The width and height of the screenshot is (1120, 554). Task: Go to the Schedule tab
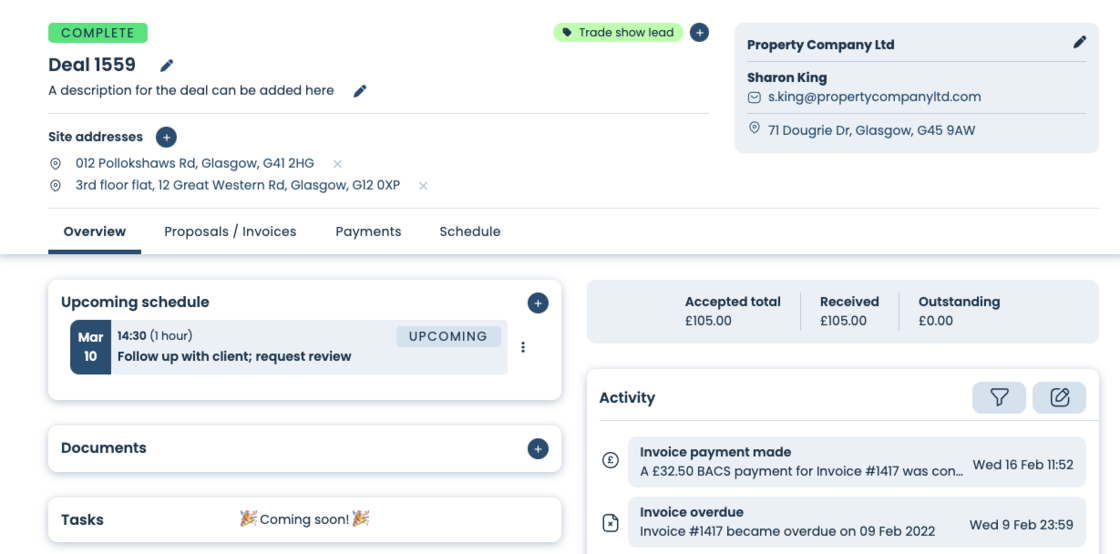[470, 232]
